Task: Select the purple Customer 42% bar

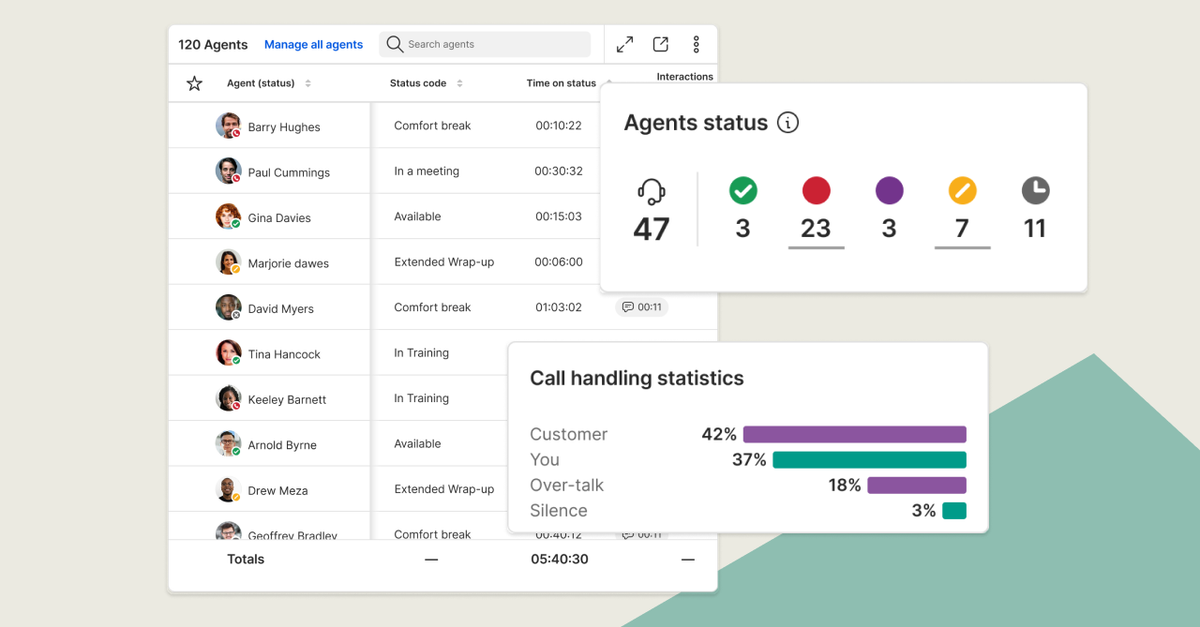Action: pyautogui.click(x=855, y=434)
